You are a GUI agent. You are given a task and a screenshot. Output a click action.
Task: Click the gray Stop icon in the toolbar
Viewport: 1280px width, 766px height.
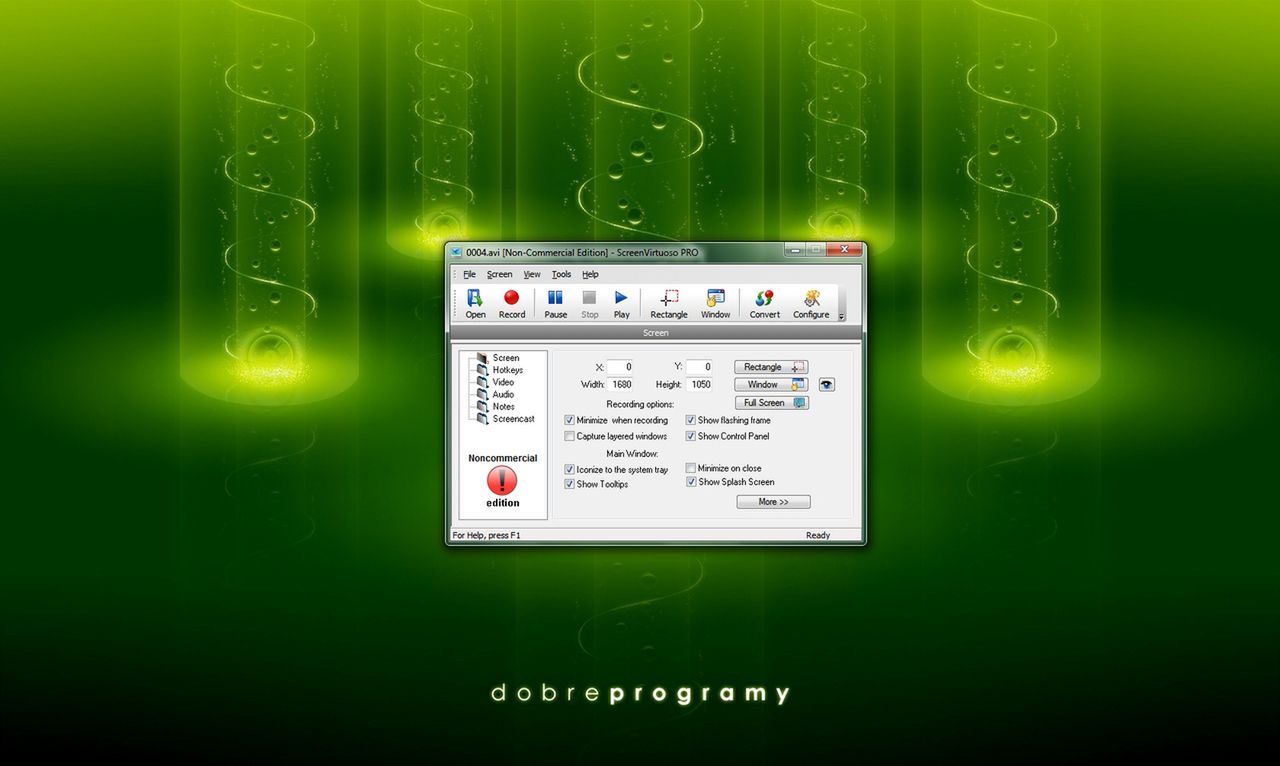coord(590,303)
